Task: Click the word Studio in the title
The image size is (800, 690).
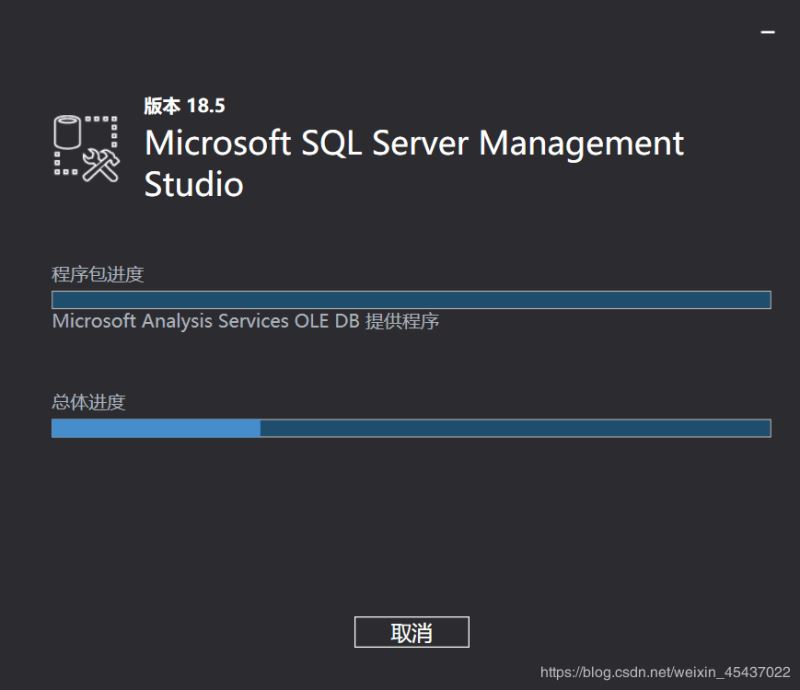Action: tap(194, 184)
